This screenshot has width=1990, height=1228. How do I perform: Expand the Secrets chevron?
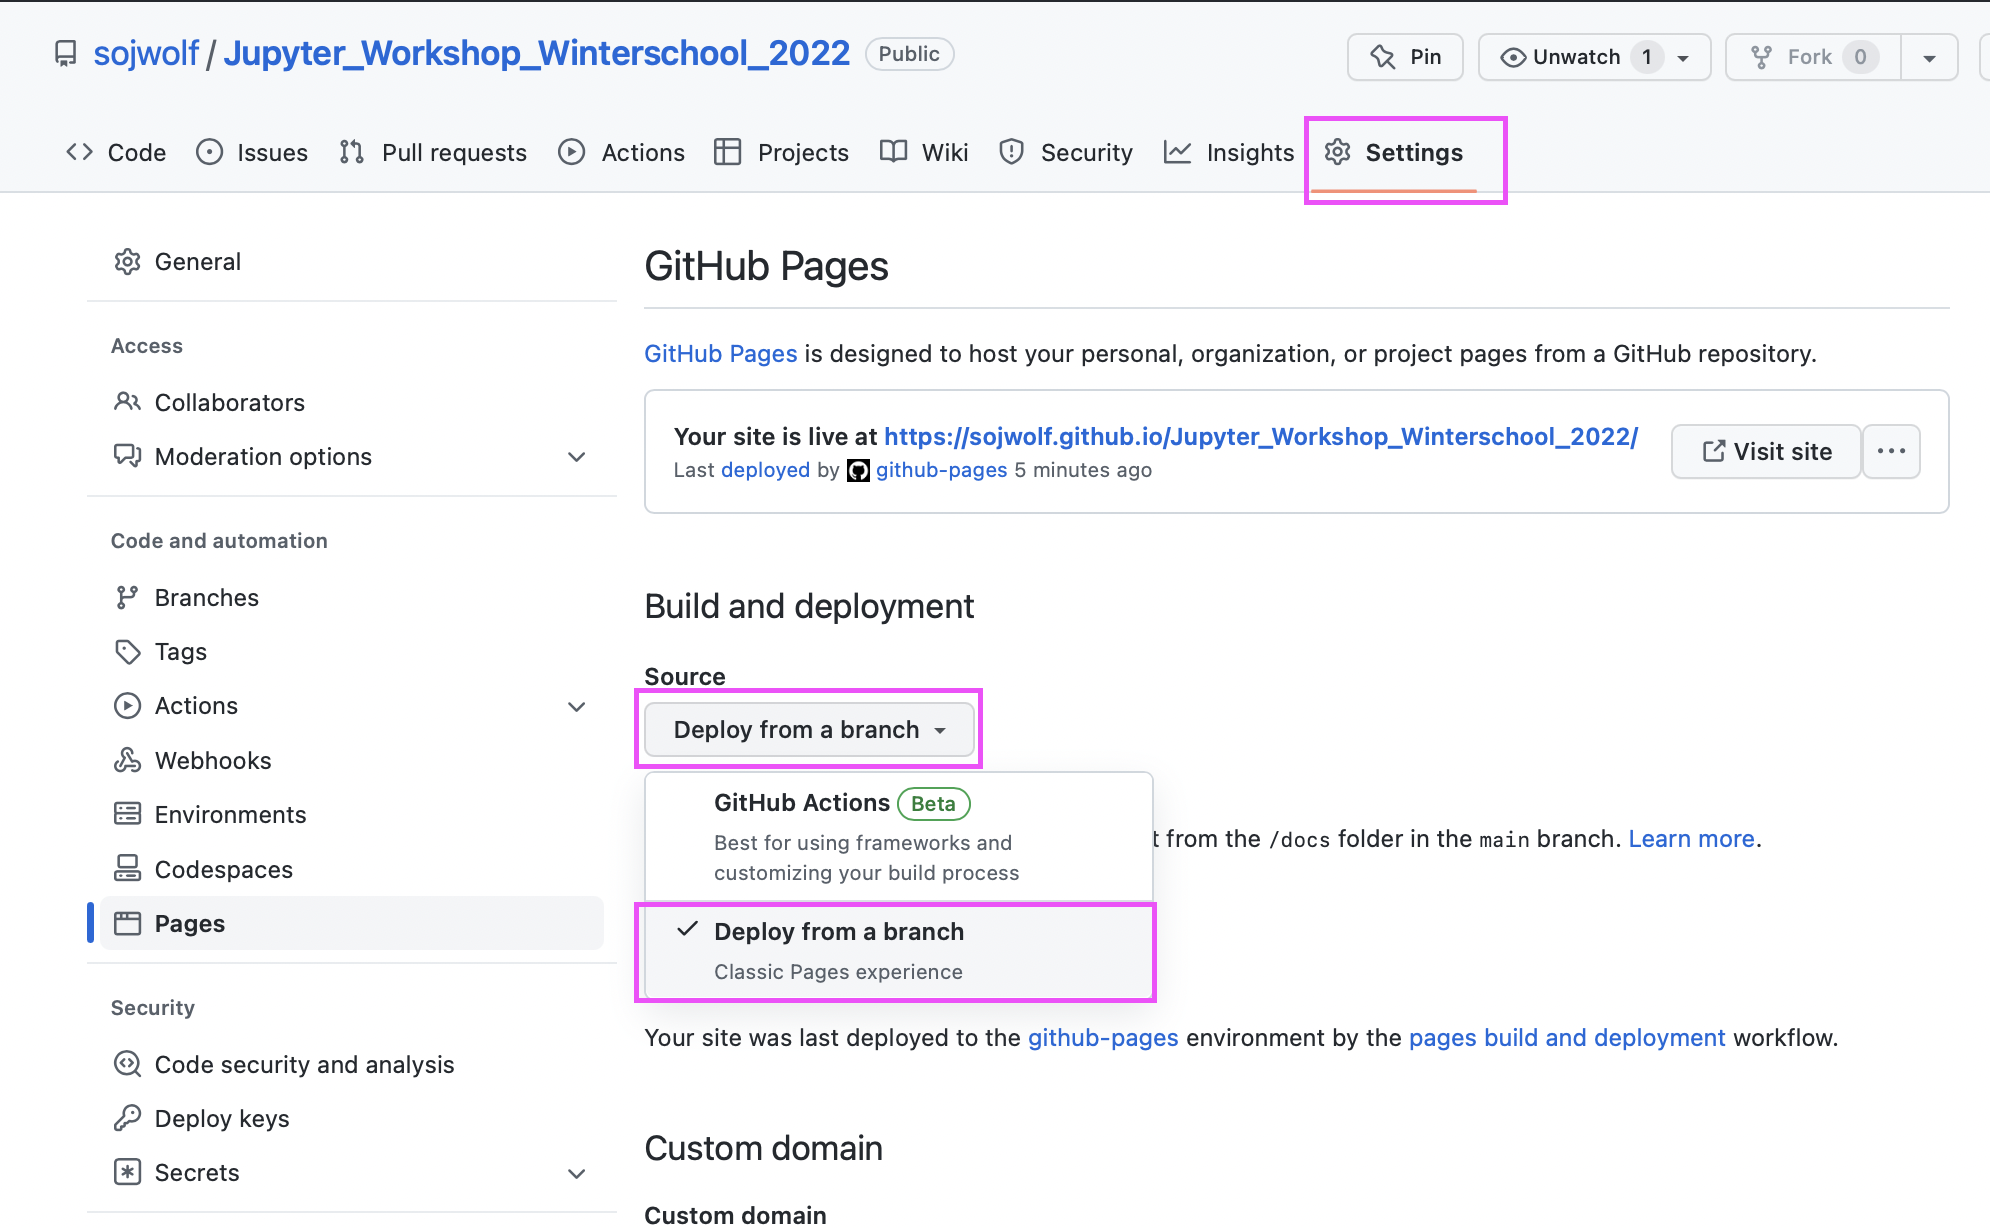coord(577,1174)
